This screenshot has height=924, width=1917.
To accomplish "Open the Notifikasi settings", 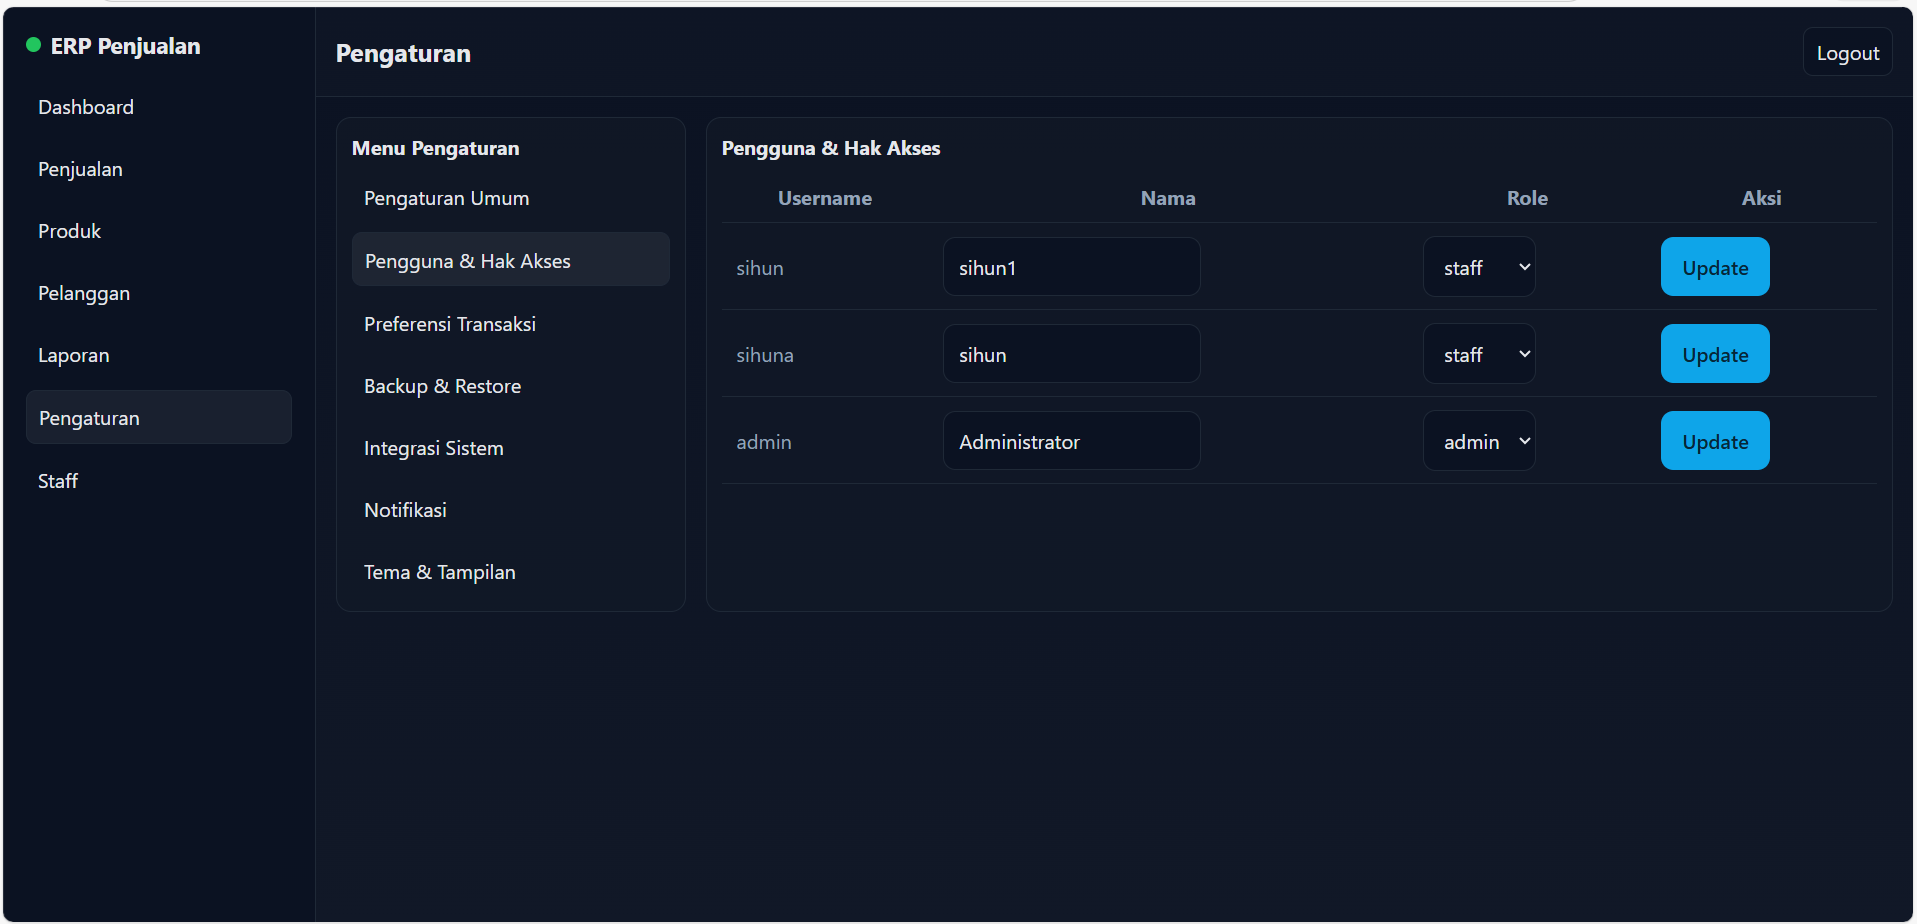I will click(x=405, y=510).
